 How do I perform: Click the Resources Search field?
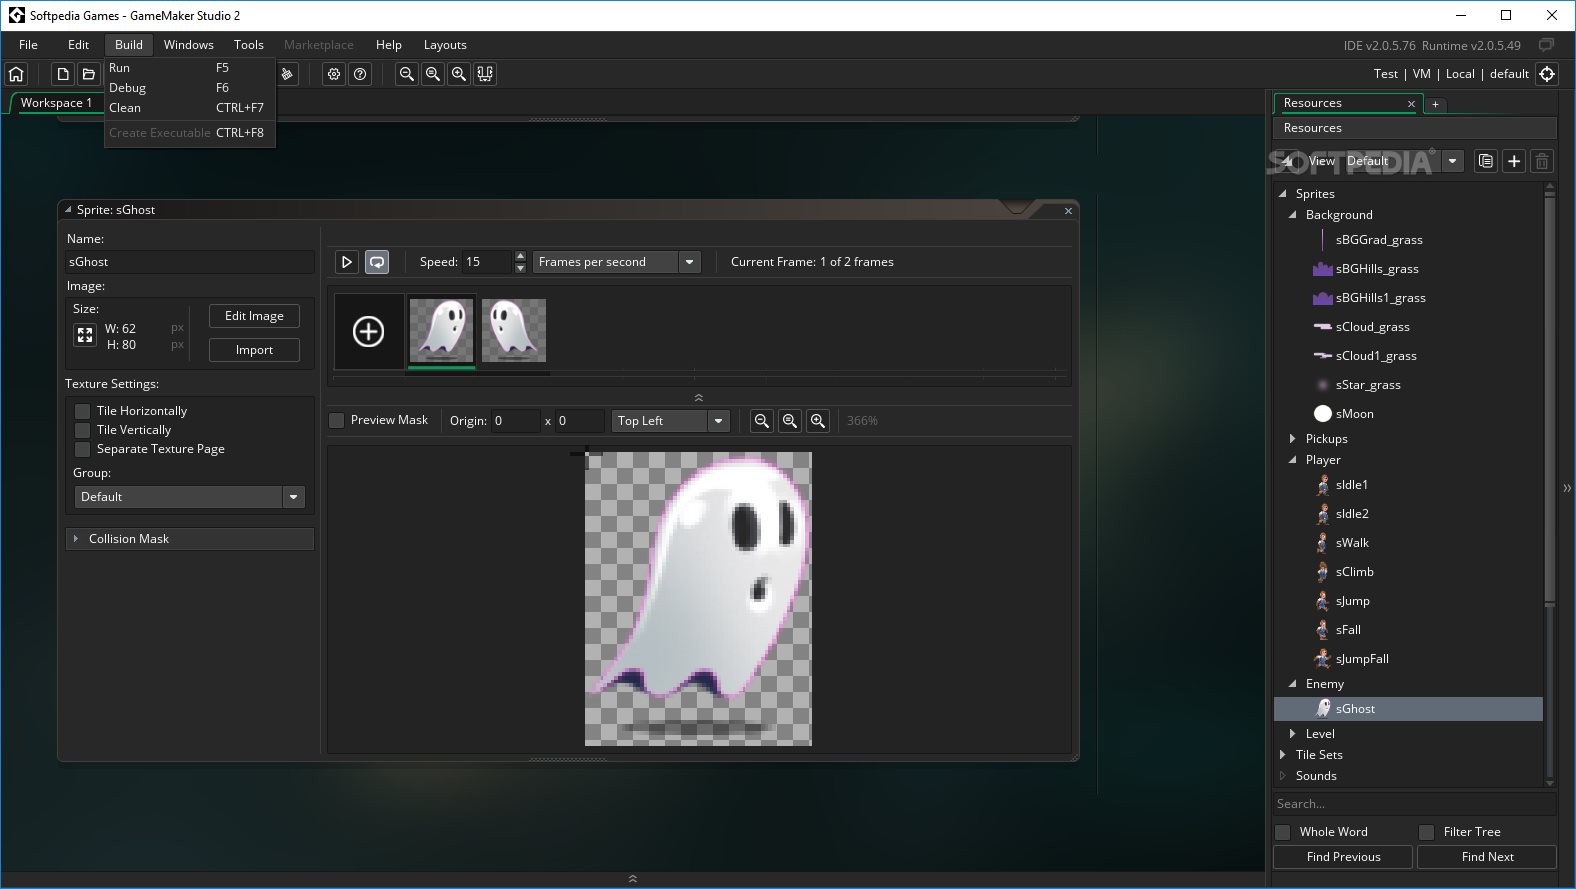click(x=1414, y=804)
